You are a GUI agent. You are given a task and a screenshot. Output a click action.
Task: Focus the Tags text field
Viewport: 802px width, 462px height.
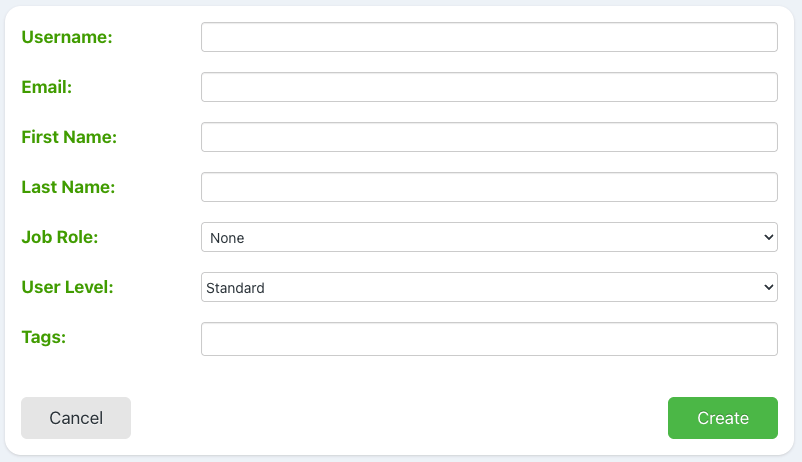(489, 339)
